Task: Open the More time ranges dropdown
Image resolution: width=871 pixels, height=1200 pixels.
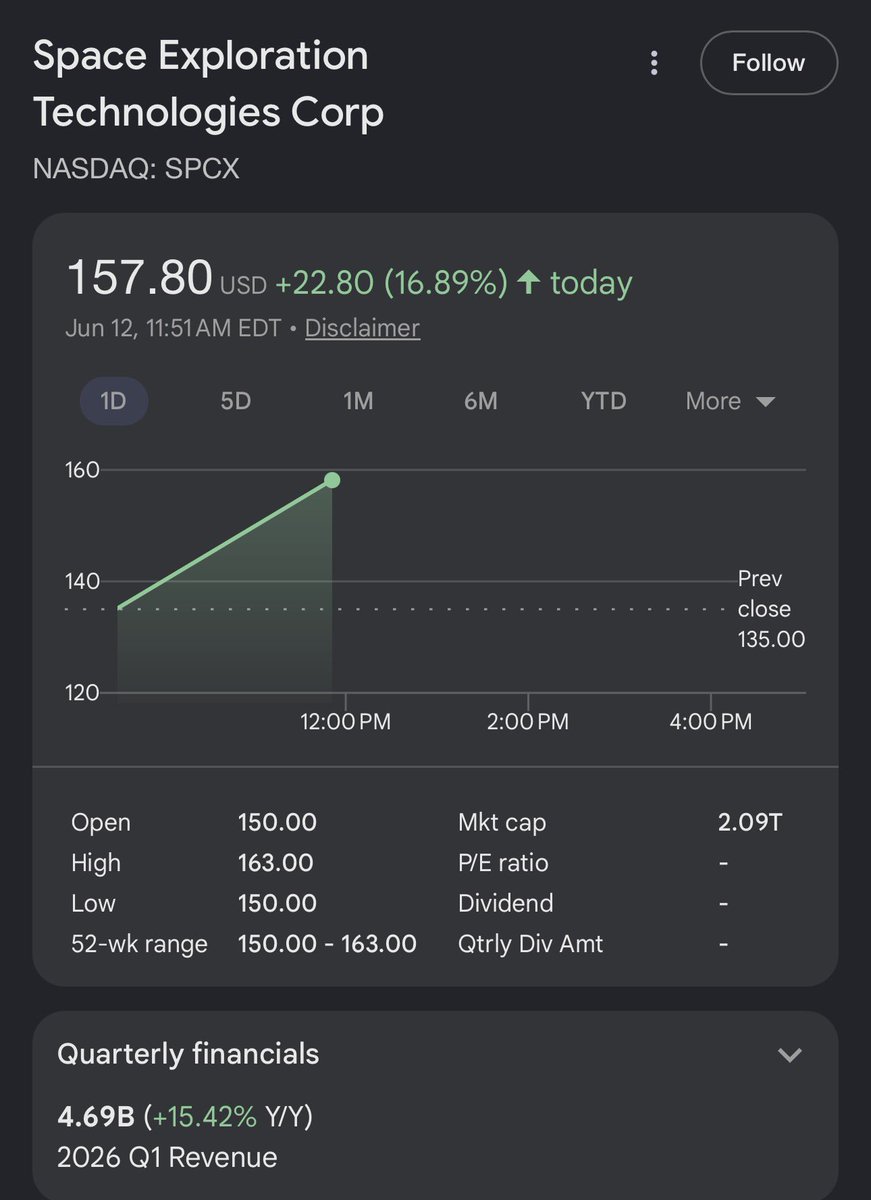Action: pyautogui.click(x=730, y=401)
